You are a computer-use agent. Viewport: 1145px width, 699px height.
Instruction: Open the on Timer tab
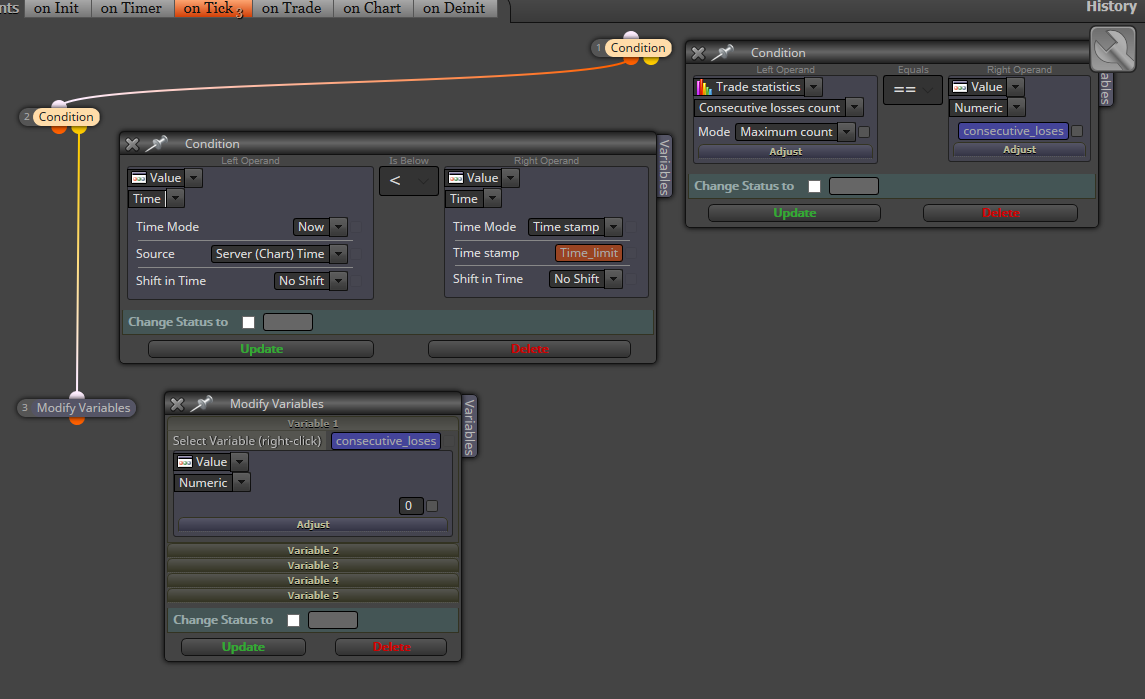point(131,9)
